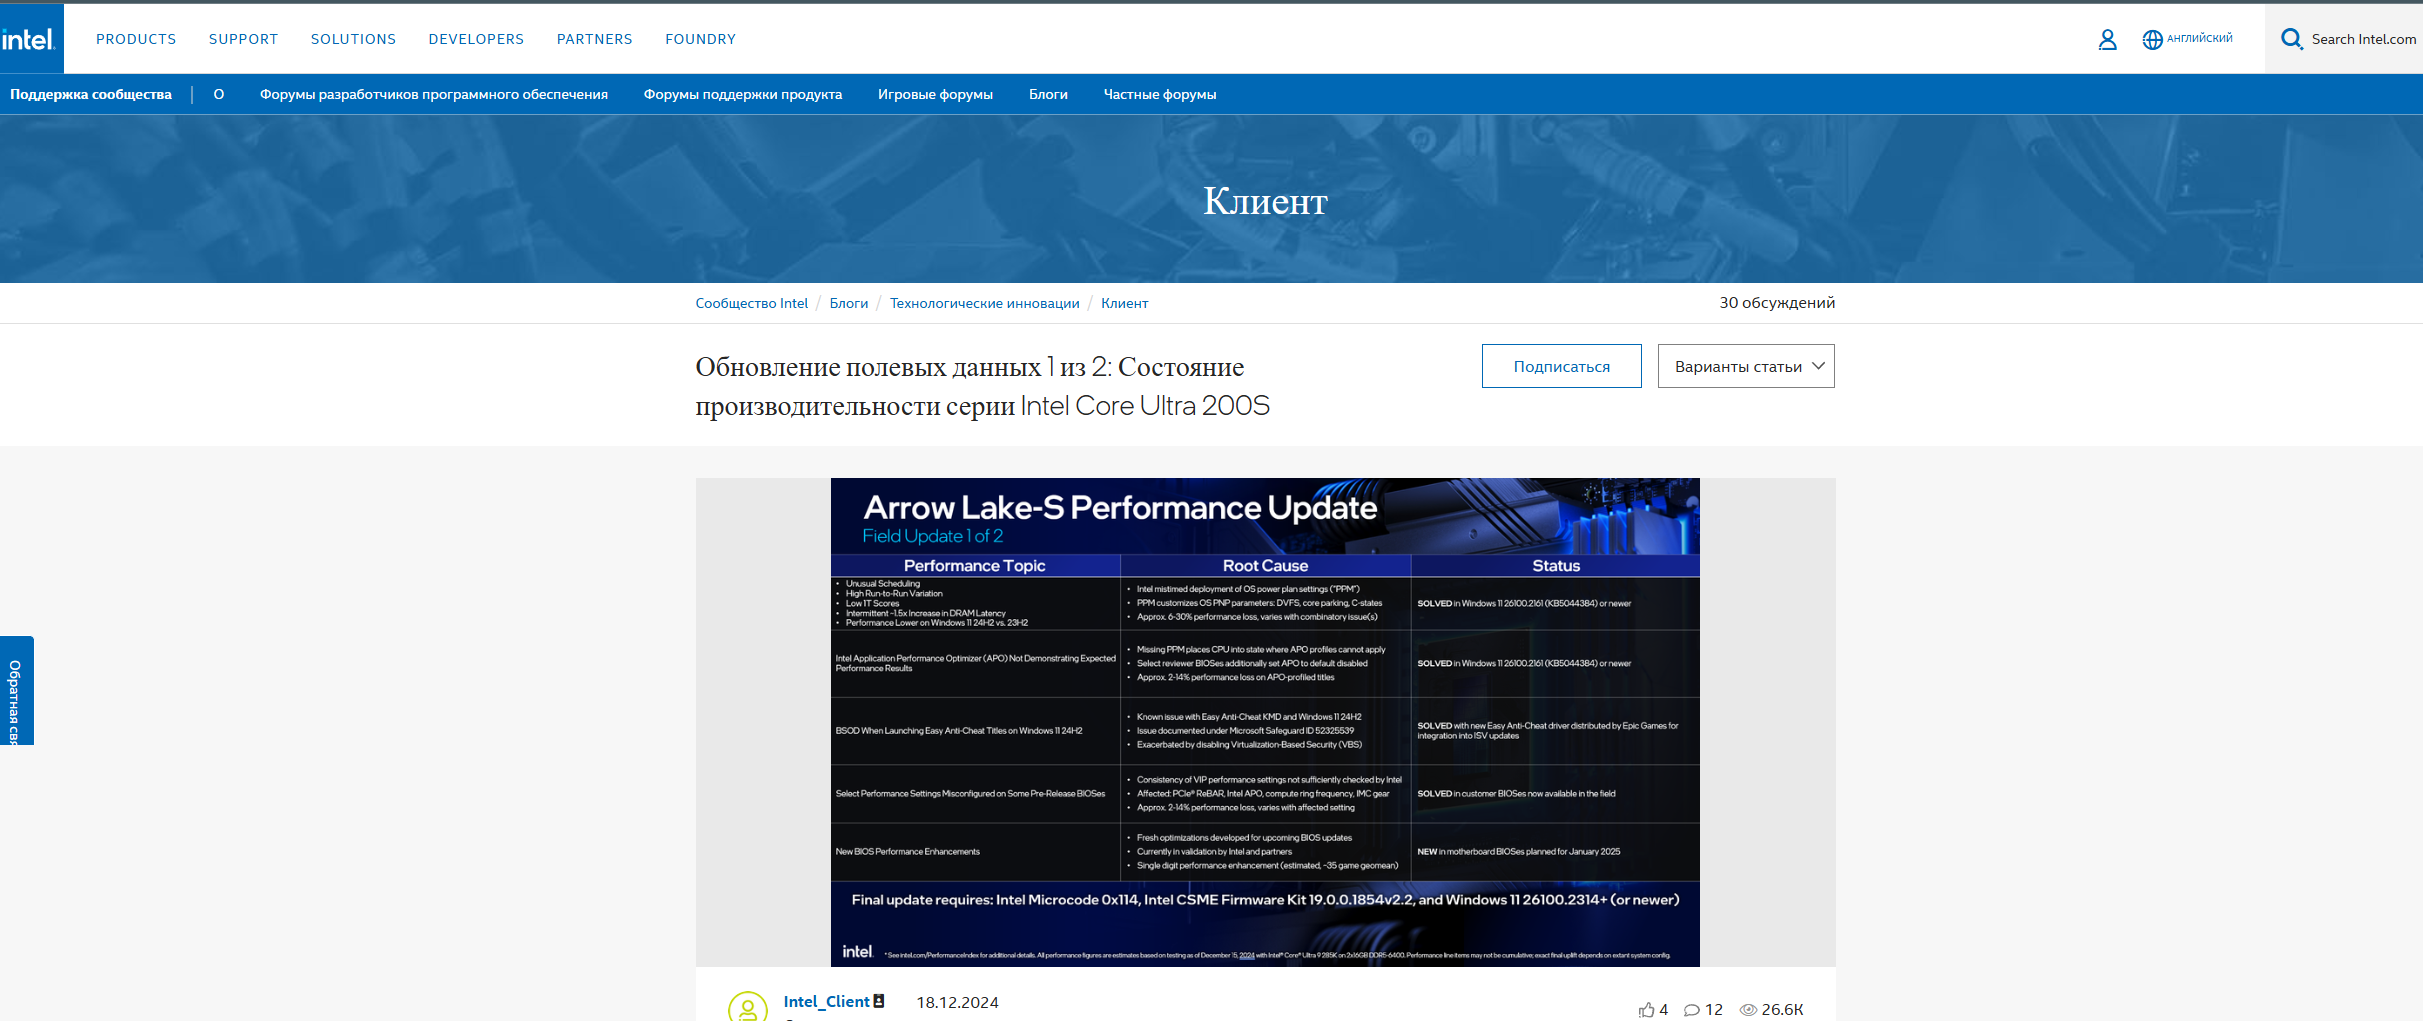Open the Обратная связь feedback side tab
Image resolution: width=2423 pixels, height=1021 pixels.
point(16,691)
